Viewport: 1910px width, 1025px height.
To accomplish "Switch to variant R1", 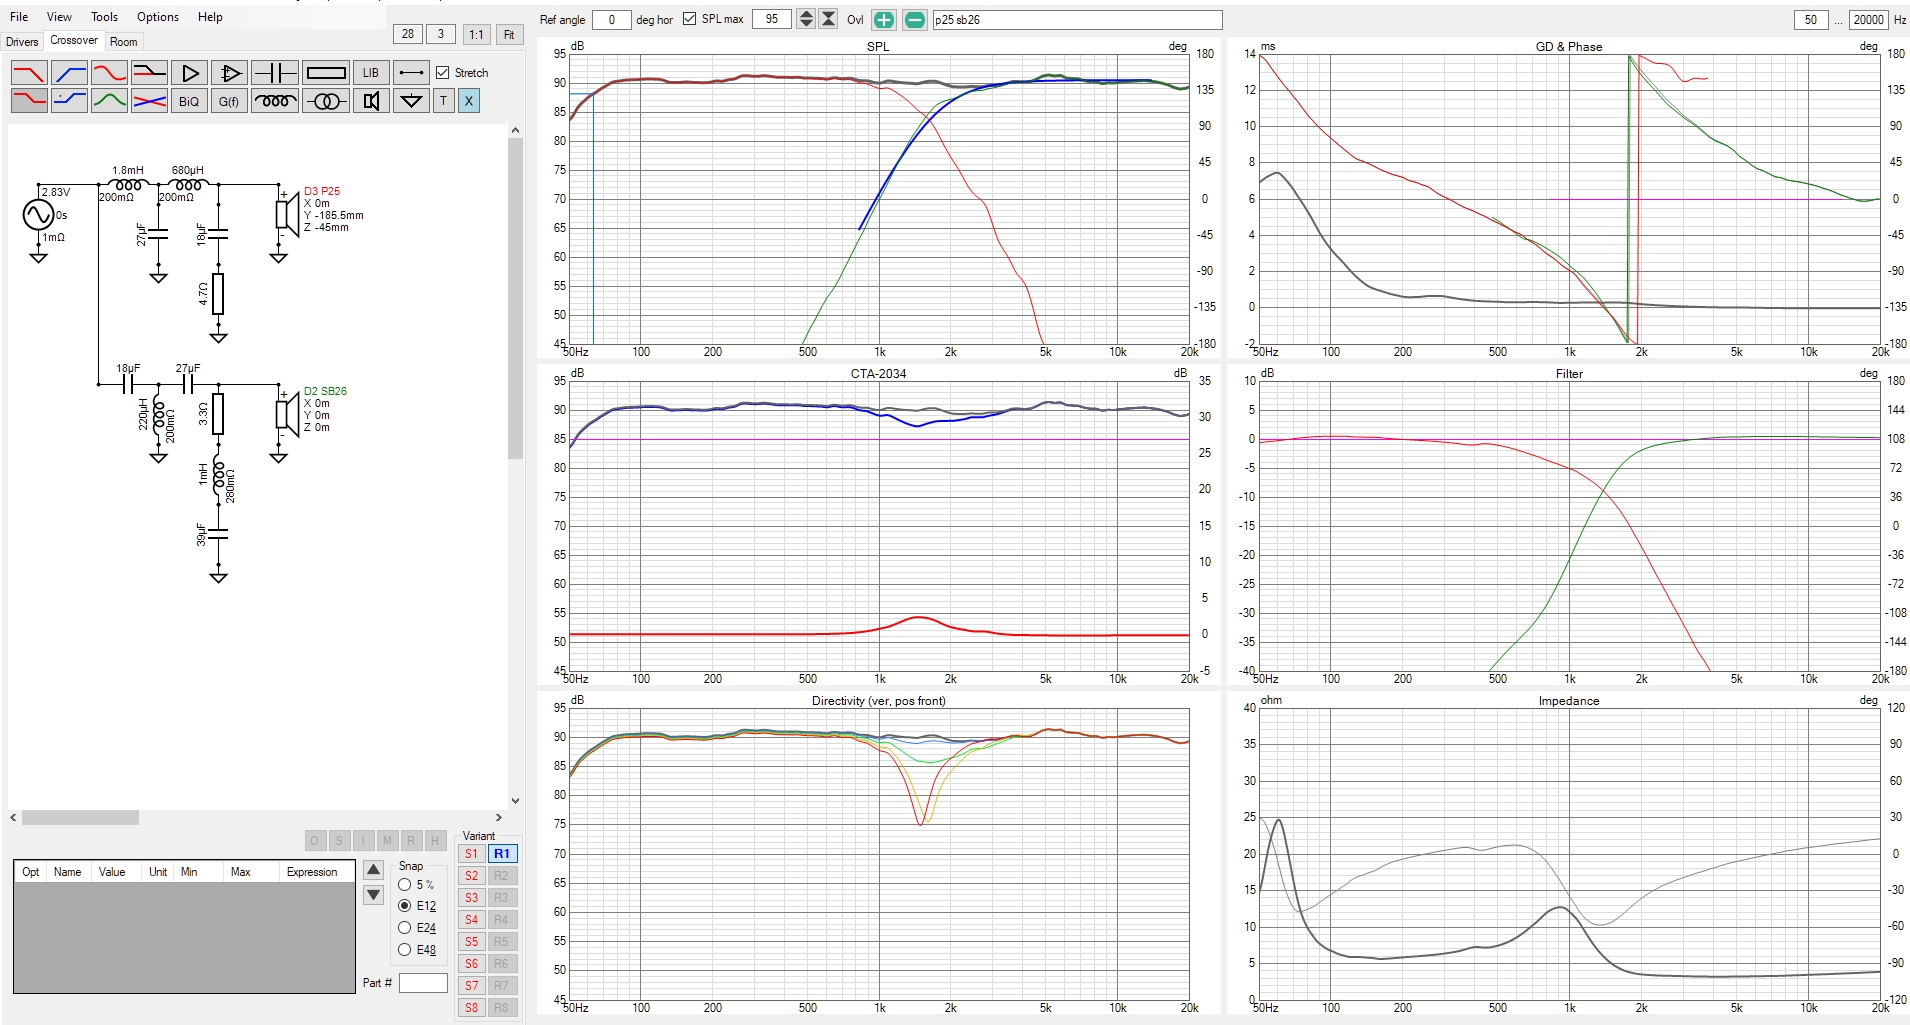I will pyautogui.click(x=502, y=854).
